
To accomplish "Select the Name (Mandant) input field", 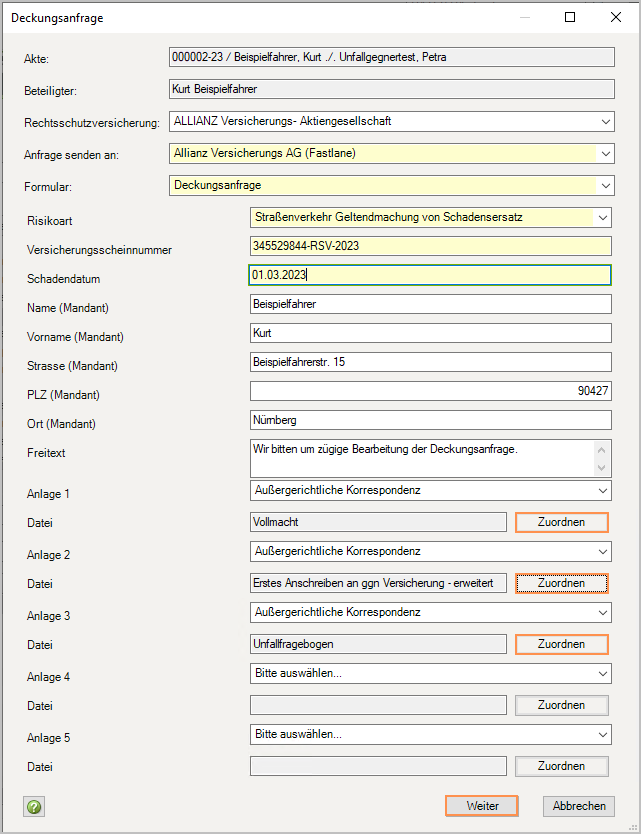I will tap(430, 304).
